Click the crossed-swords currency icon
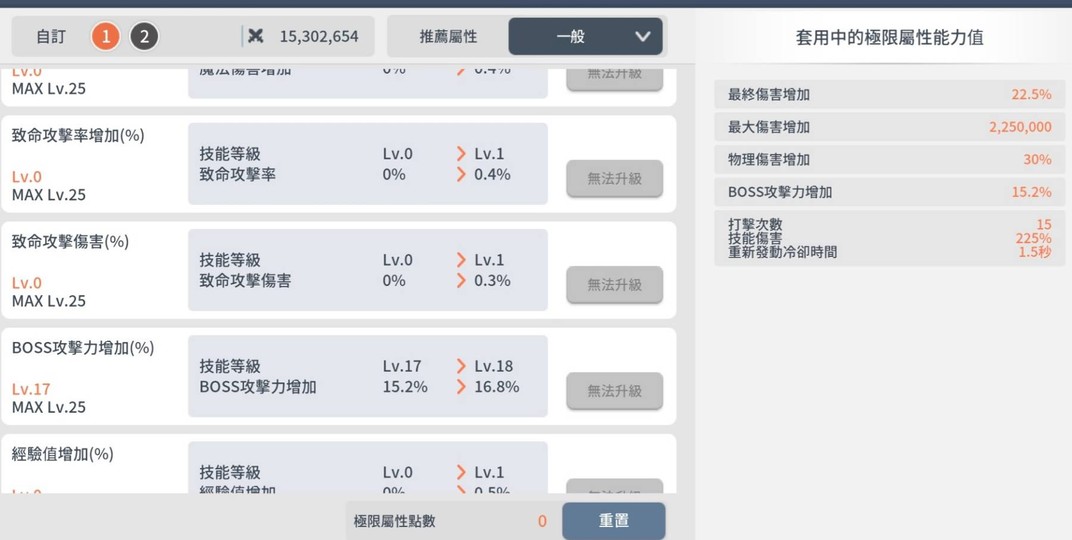Image resolution: width=1072 pixels, height=540 pixels. click(x=256, y=36)
